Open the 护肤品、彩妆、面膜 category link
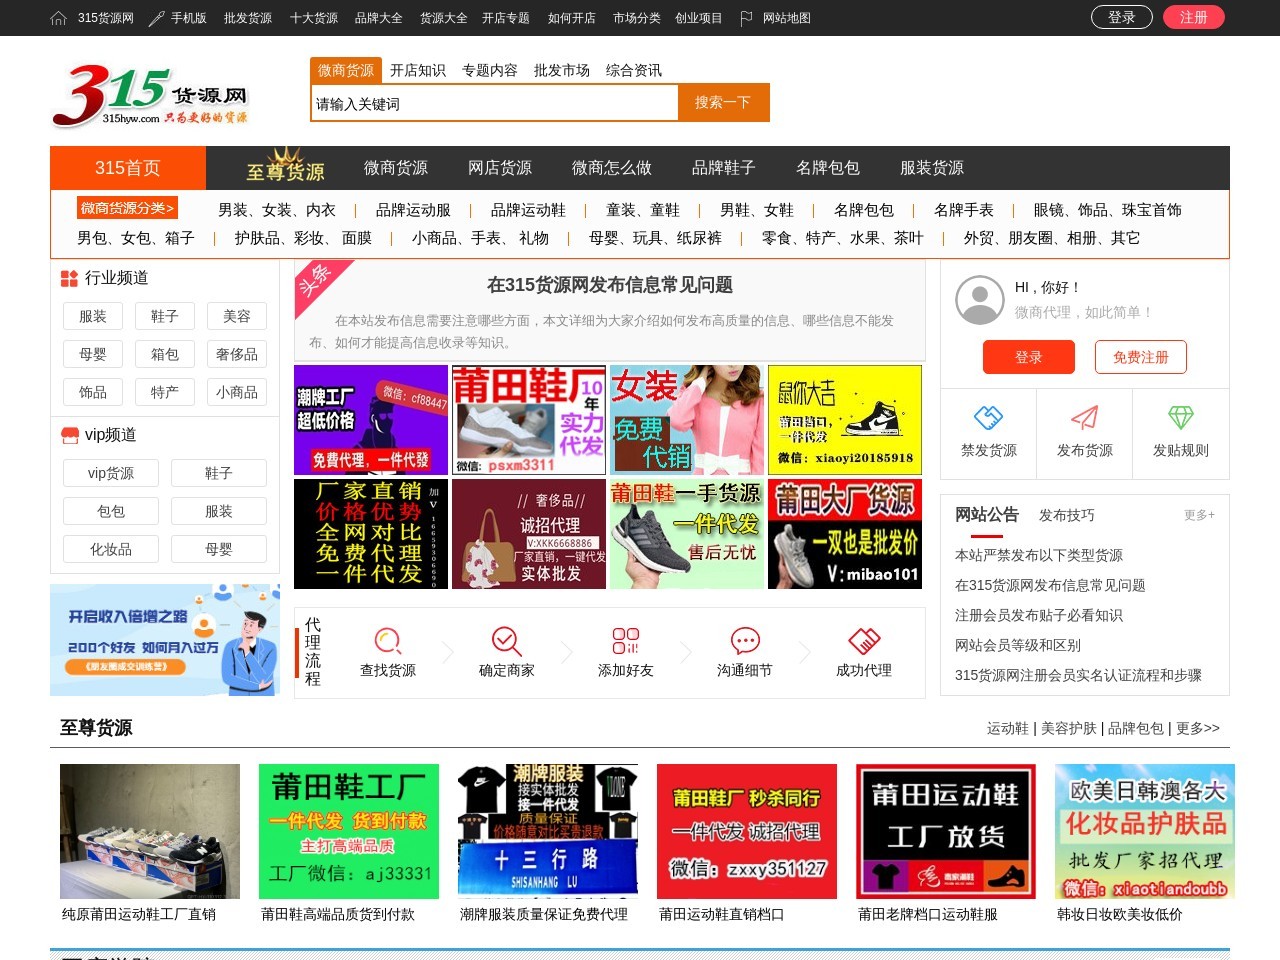This screenshot has width=1280, height=960. coord(303,238)
